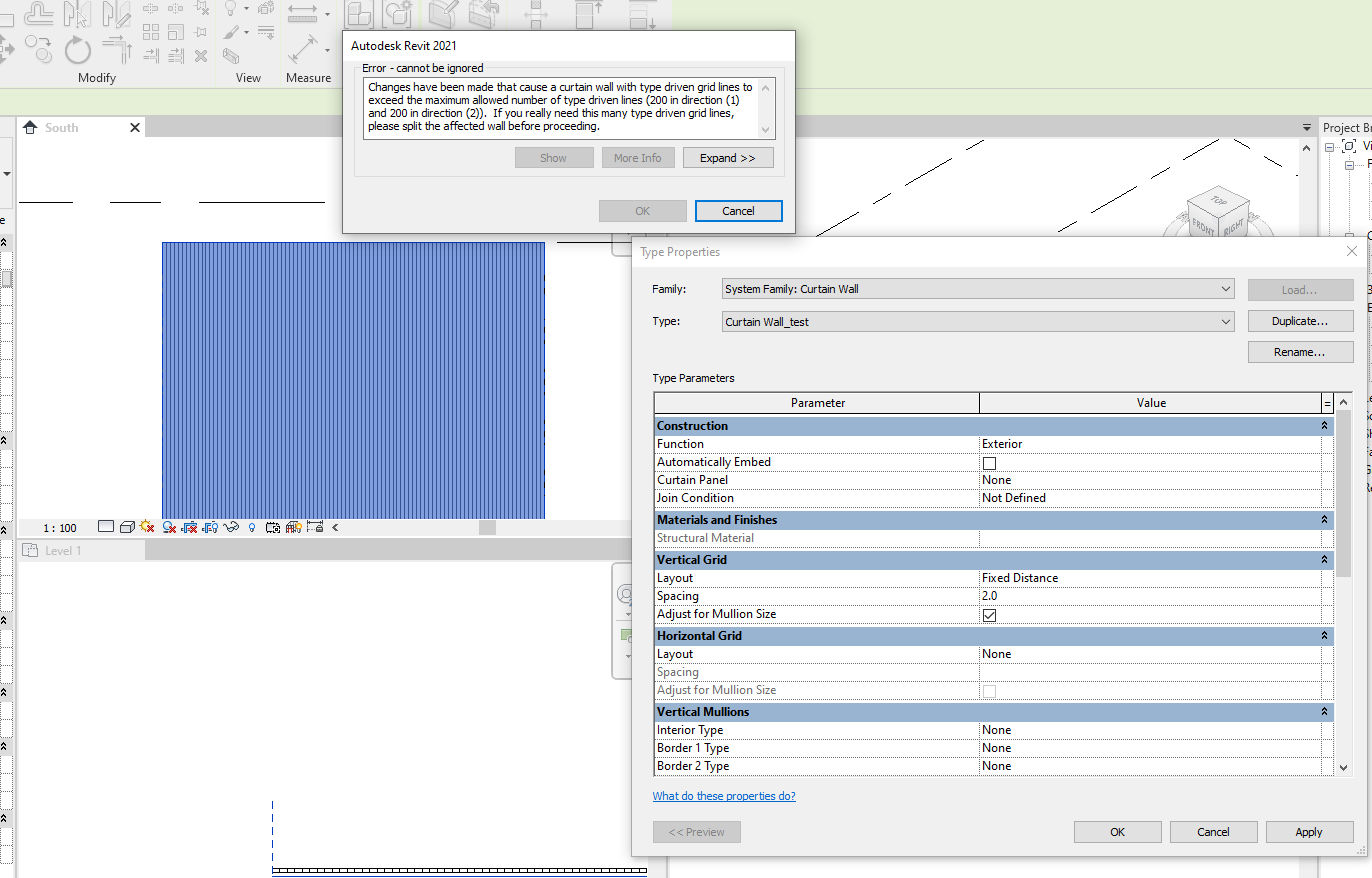Click Duplicate in the Type Properties dialog

[1300, 320]
